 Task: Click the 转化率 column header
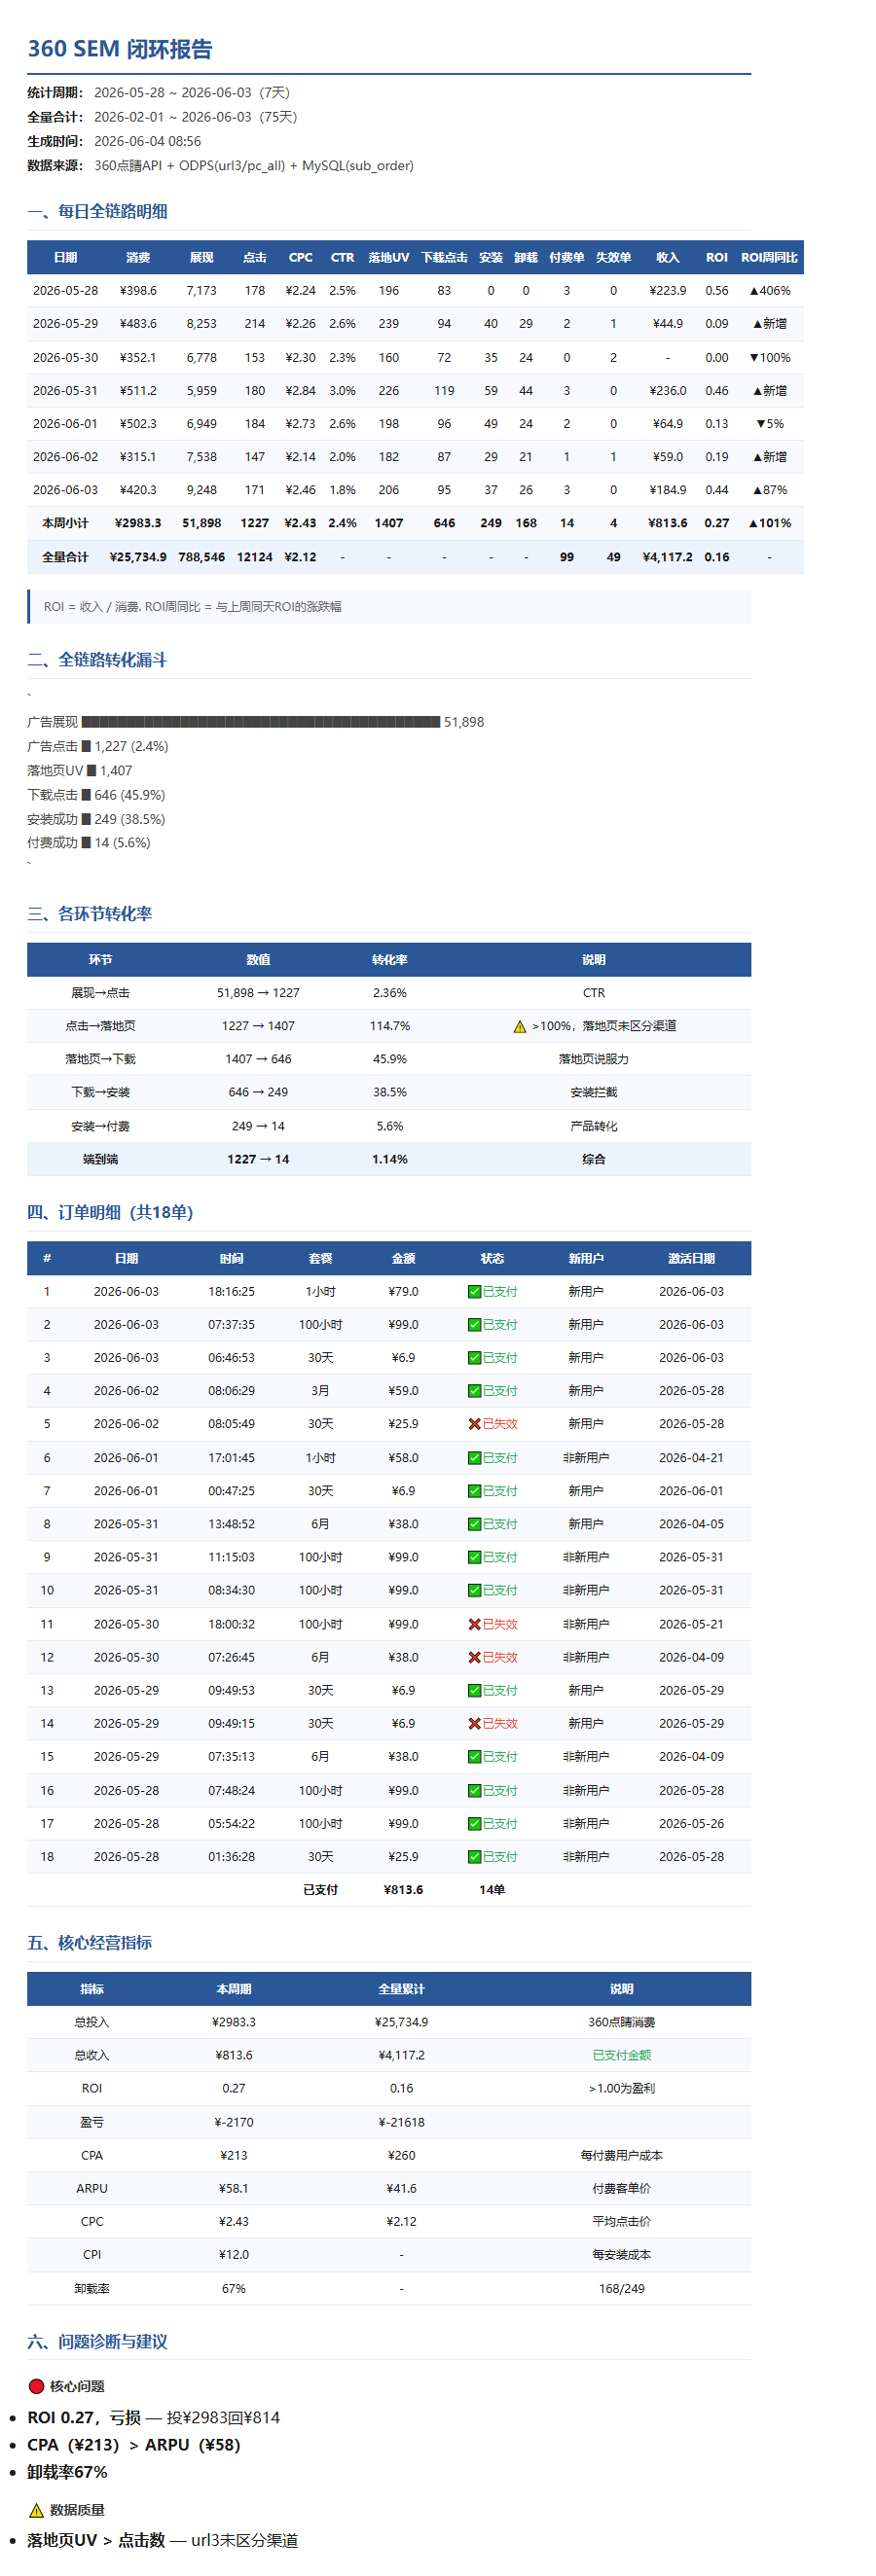pos(390,960)
